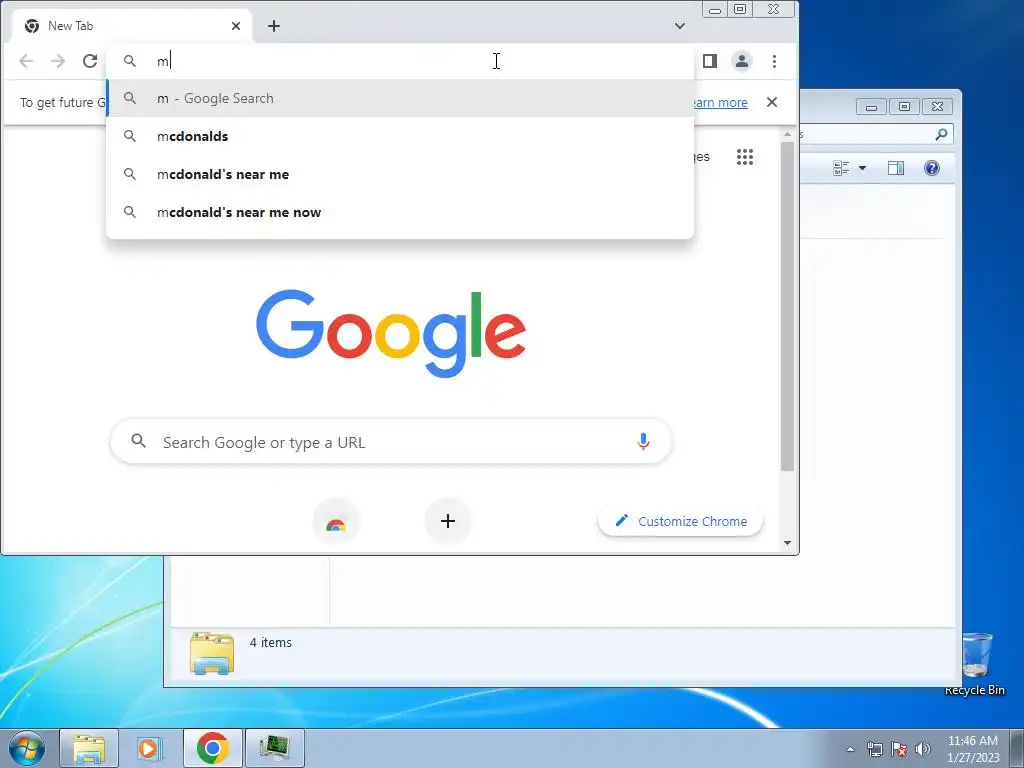Click the reload page icon in Chrome
Image resolution: width=1024 pixels, height=768 pixels.
click(x=90, y=61)
